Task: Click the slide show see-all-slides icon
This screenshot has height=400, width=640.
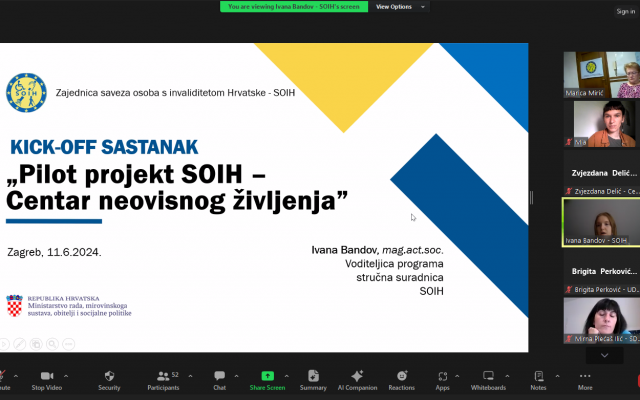Action: coord(36,344)
